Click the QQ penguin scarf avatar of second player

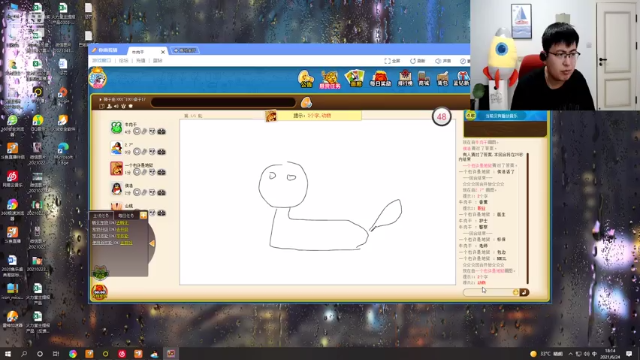pyautogui.click(x=116, y=148)
